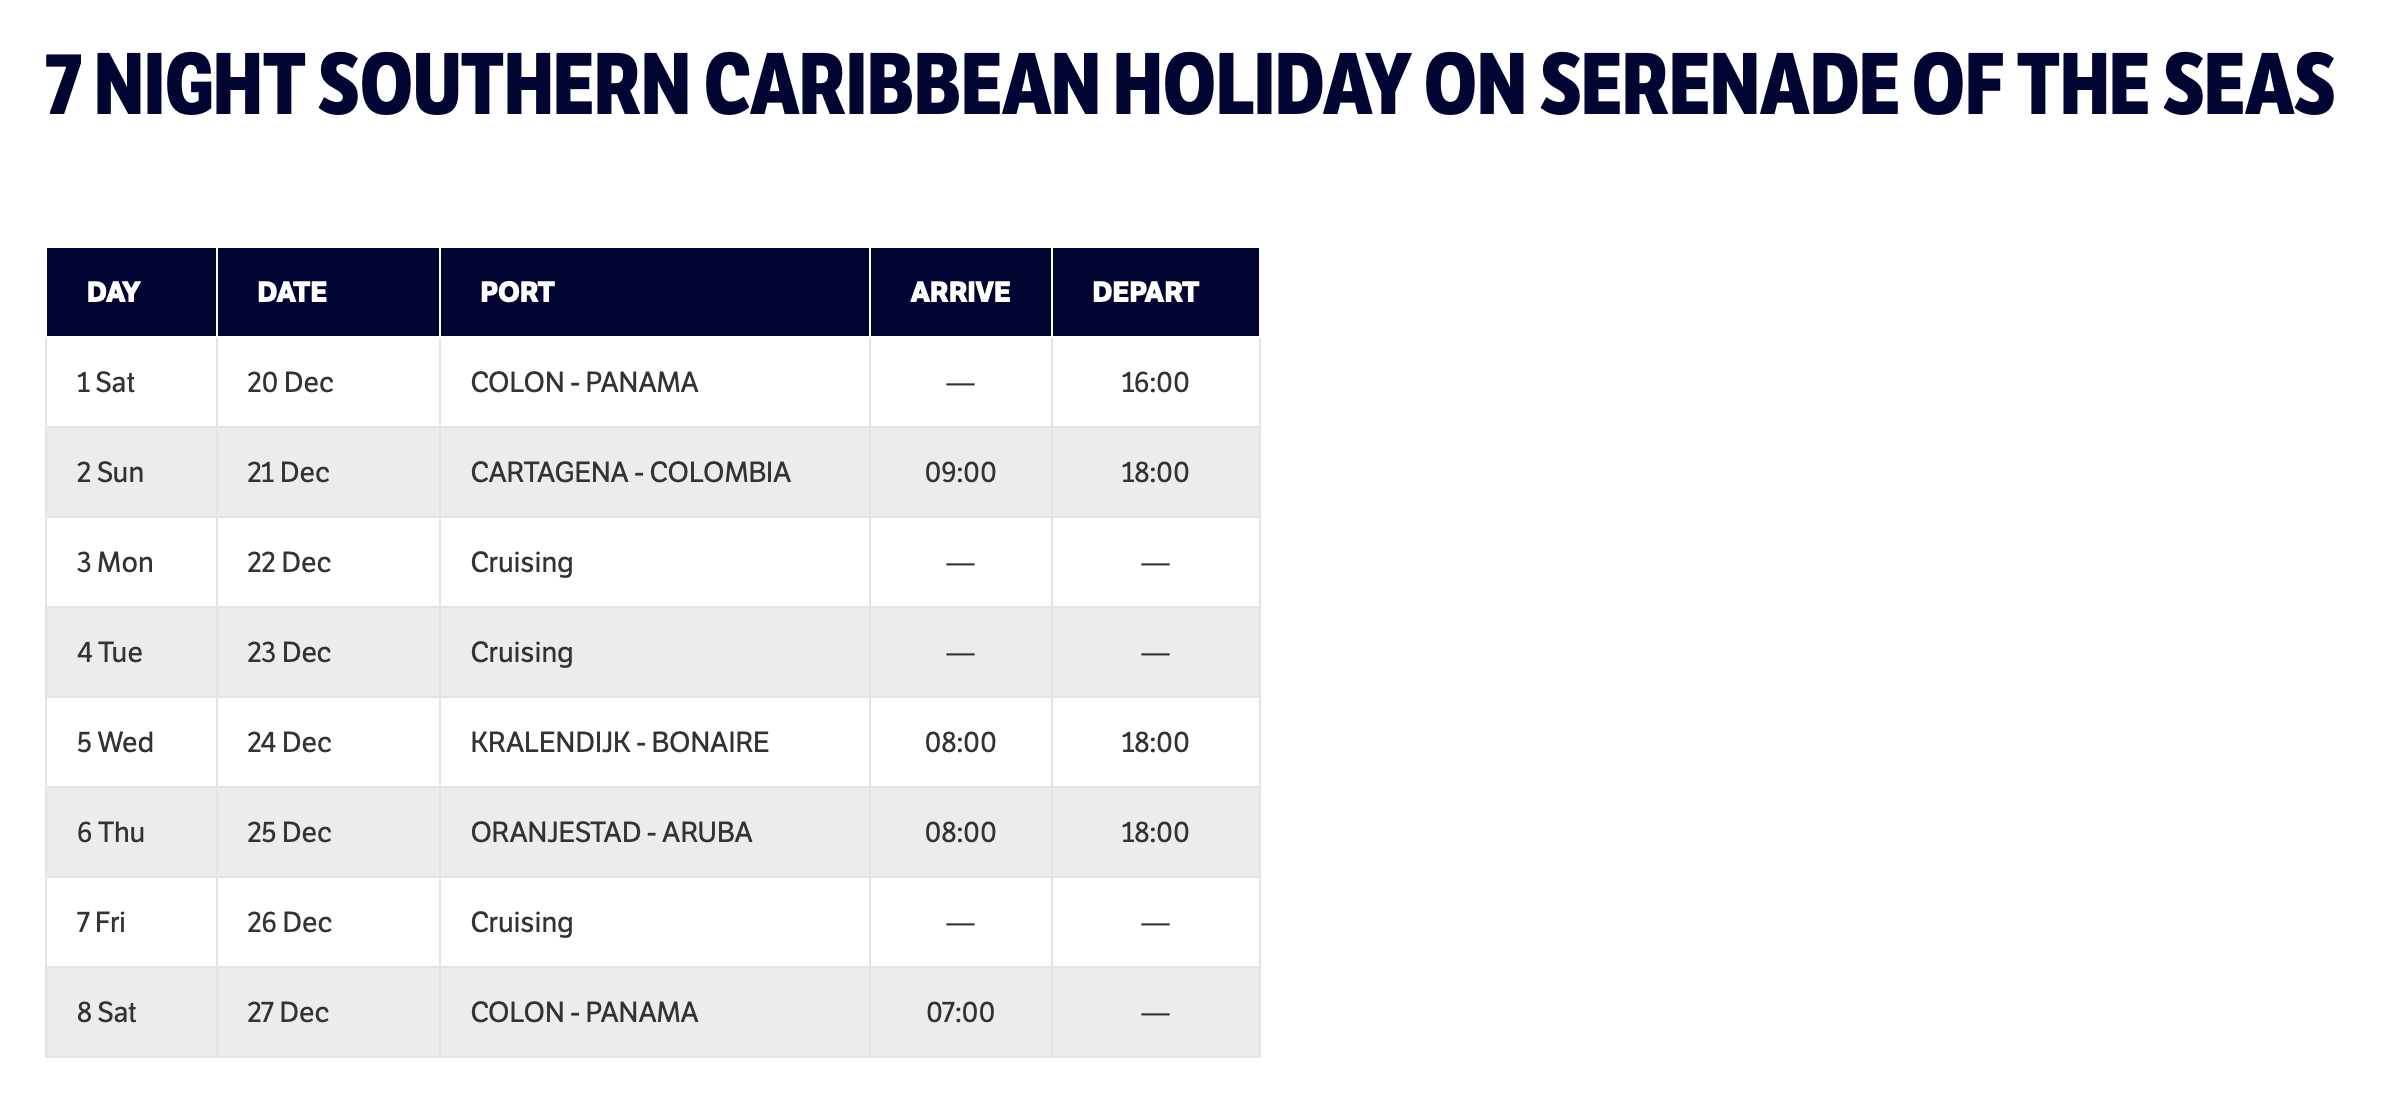Image resolution: width=2387 pixels, height=1106 pixels.
Task: Select the ORANJESTAD - ARUBA port cell
Action: [x=611, y=833]
